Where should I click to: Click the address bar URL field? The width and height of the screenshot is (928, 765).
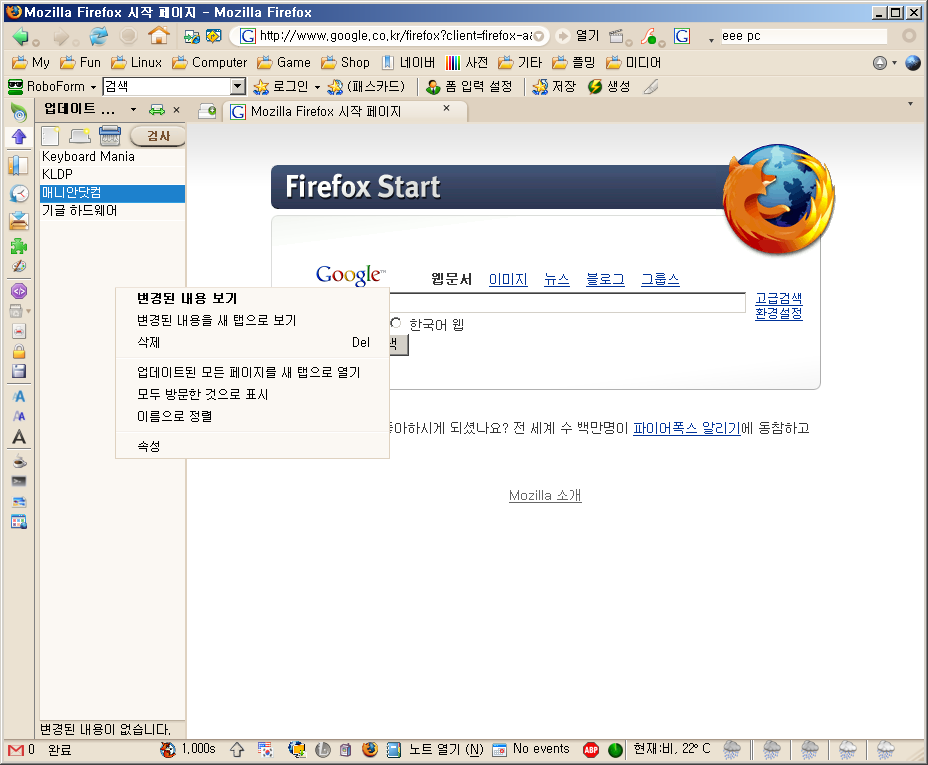point(395,36)
